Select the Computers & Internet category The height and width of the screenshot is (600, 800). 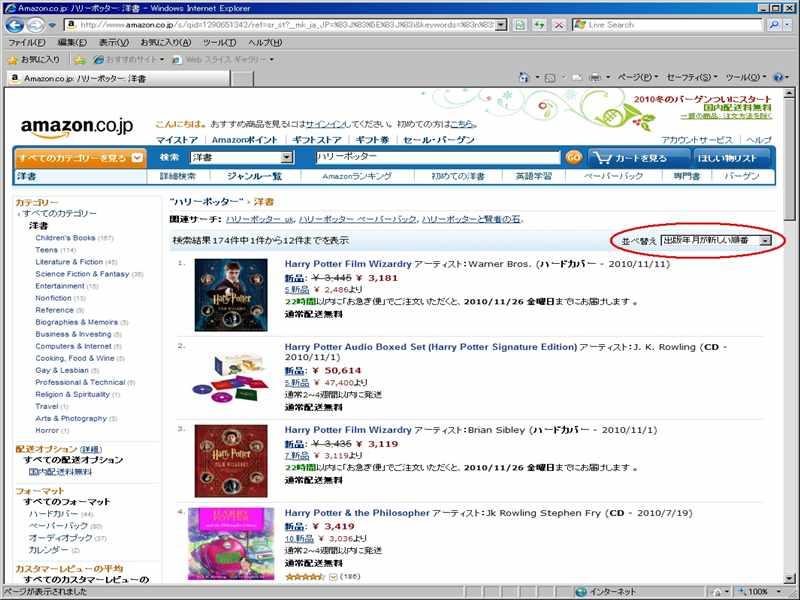pyautogui.click(x=73, y=346)
